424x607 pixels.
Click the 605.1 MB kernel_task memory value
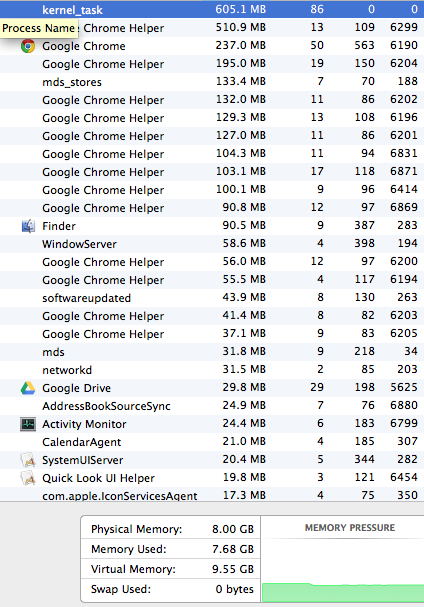[x=241, y=9]
